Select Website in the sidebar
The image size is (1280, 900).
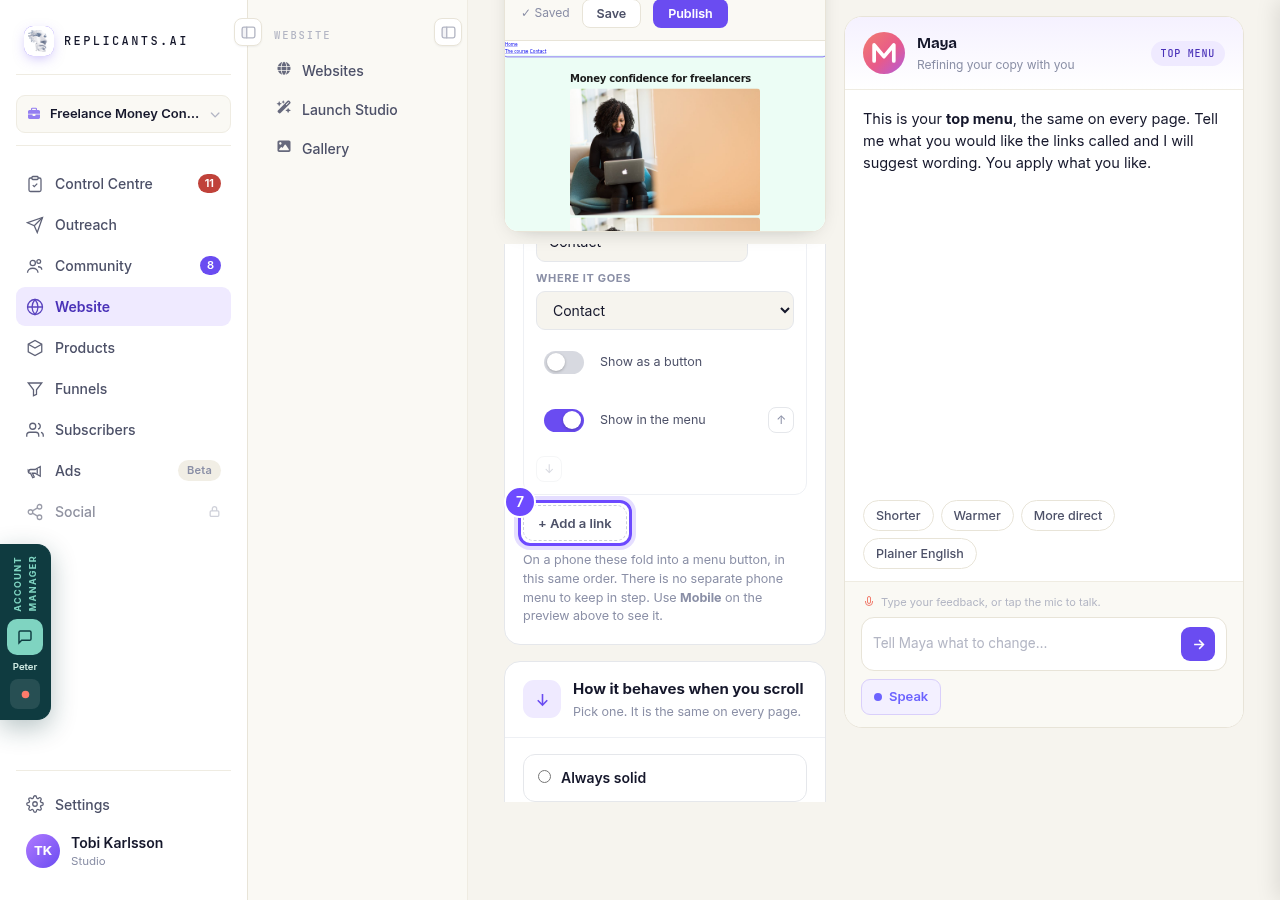[123, 307]
